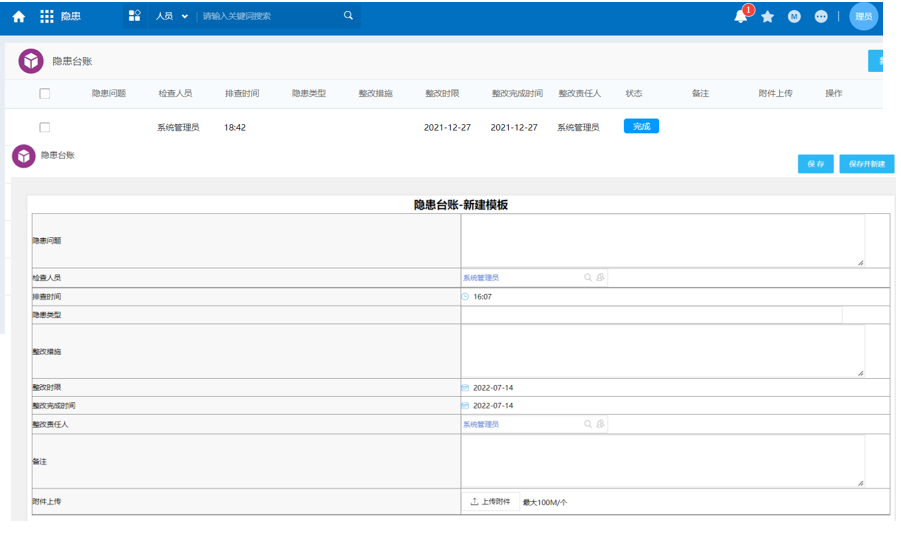Click search icon in 整改责任人 field
901x537 pixels.
click(588, 424)
